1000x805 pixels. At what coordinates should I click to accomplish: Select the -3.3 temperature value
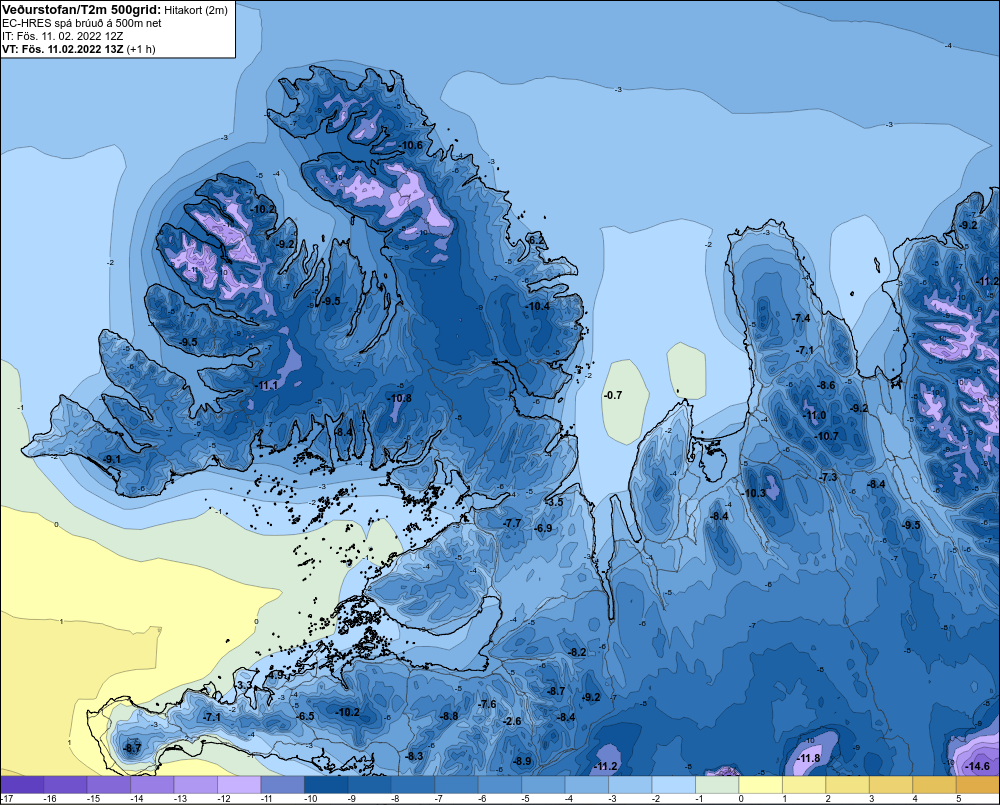coord(244,685)
